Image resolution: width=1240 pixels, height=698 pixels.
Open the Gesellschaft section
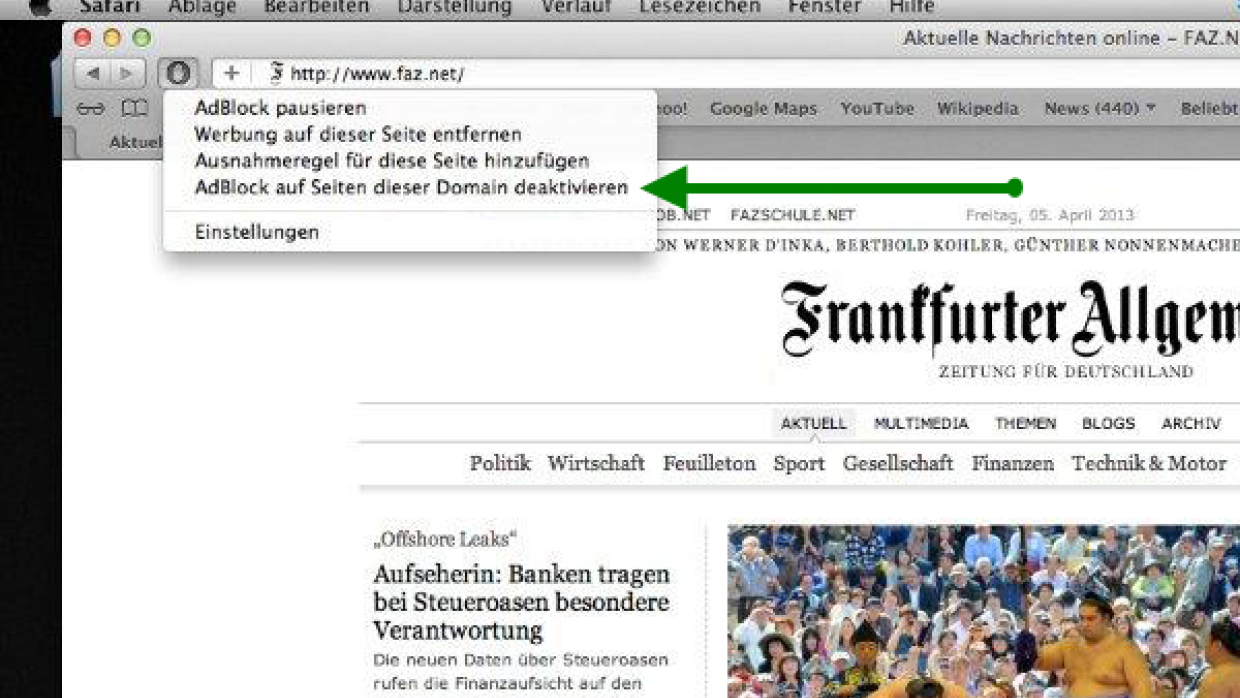[898, 463]
